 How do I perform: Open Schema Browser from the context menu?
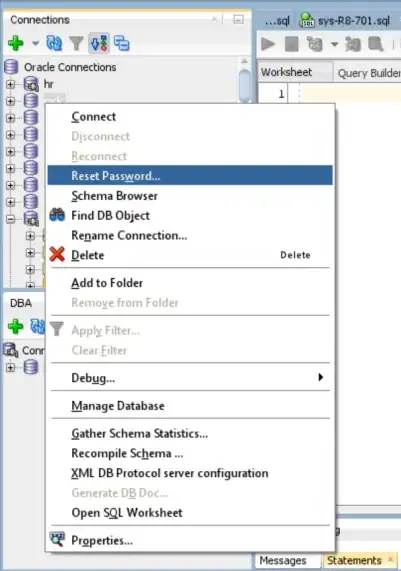[190, 196]
